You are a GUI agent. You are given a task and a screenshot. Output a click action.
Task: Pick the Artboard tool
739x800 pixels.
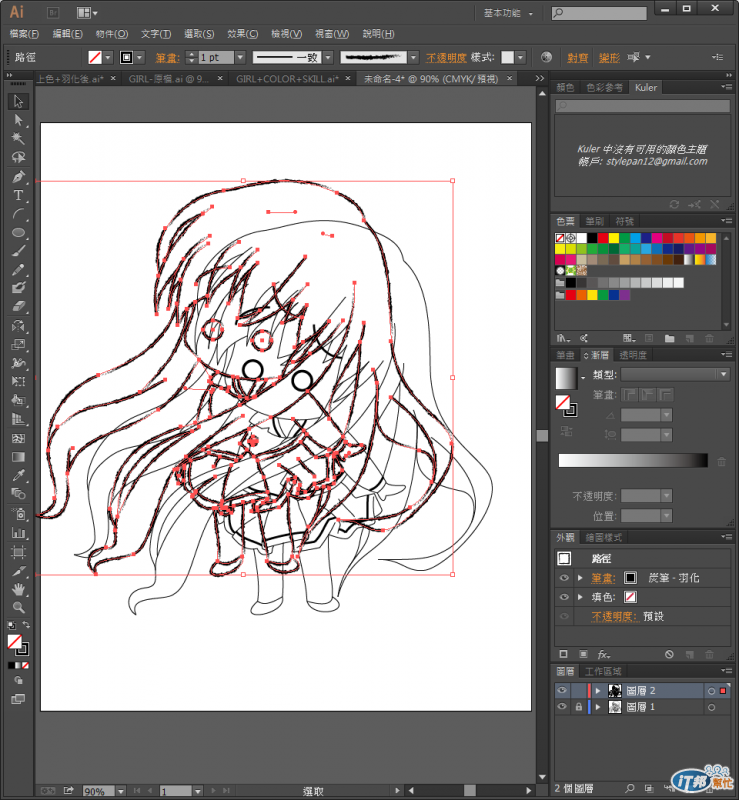point(18,552)
